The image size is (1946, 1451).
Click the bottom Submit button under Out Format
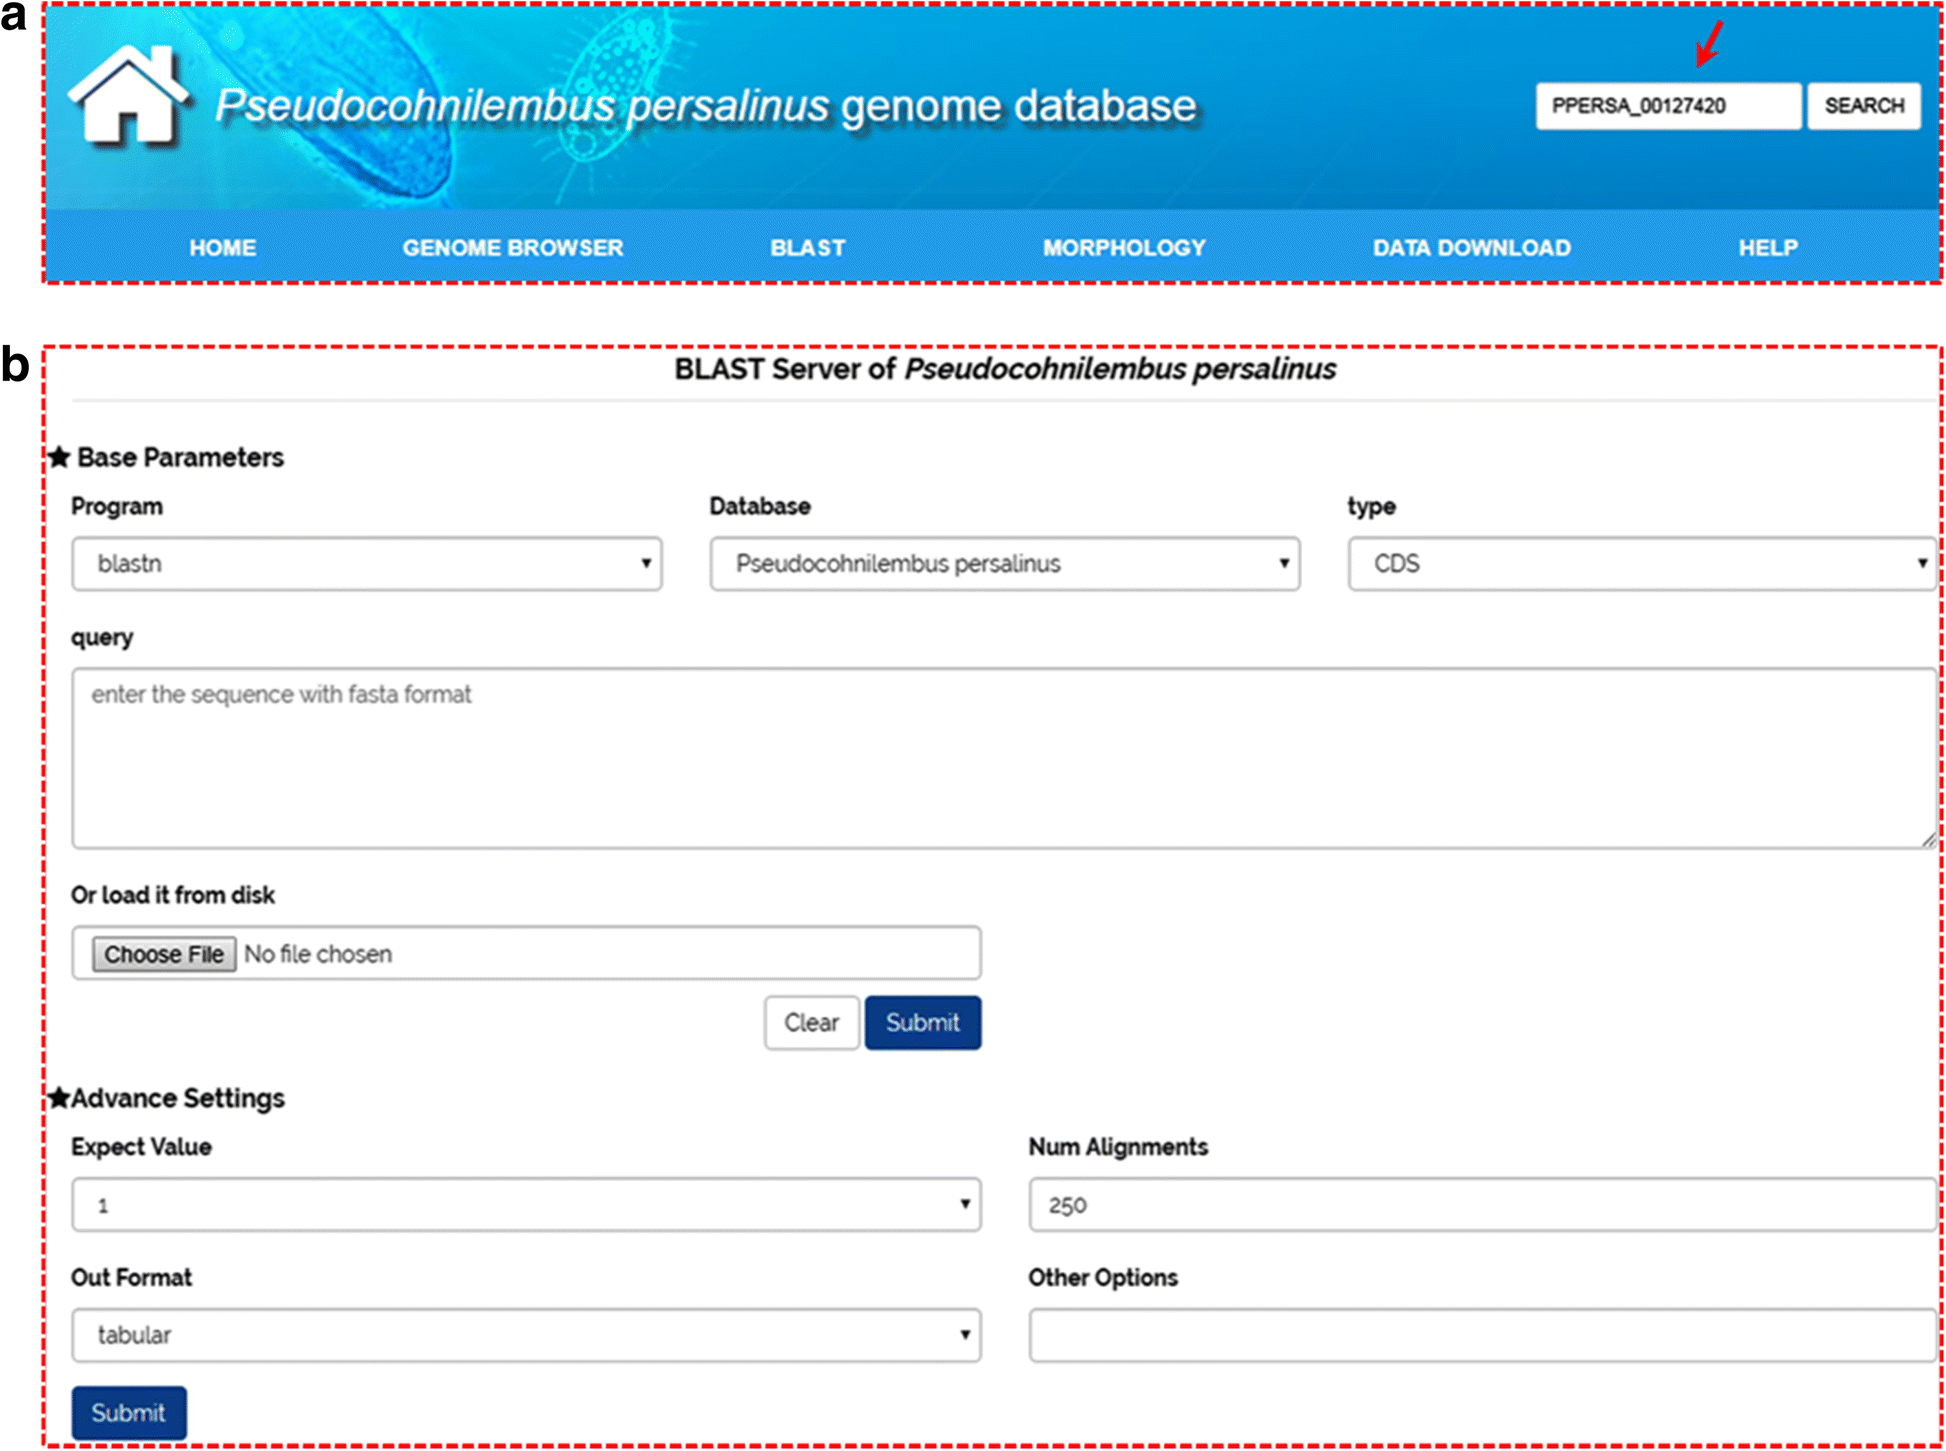click(x=129, y=1413)
